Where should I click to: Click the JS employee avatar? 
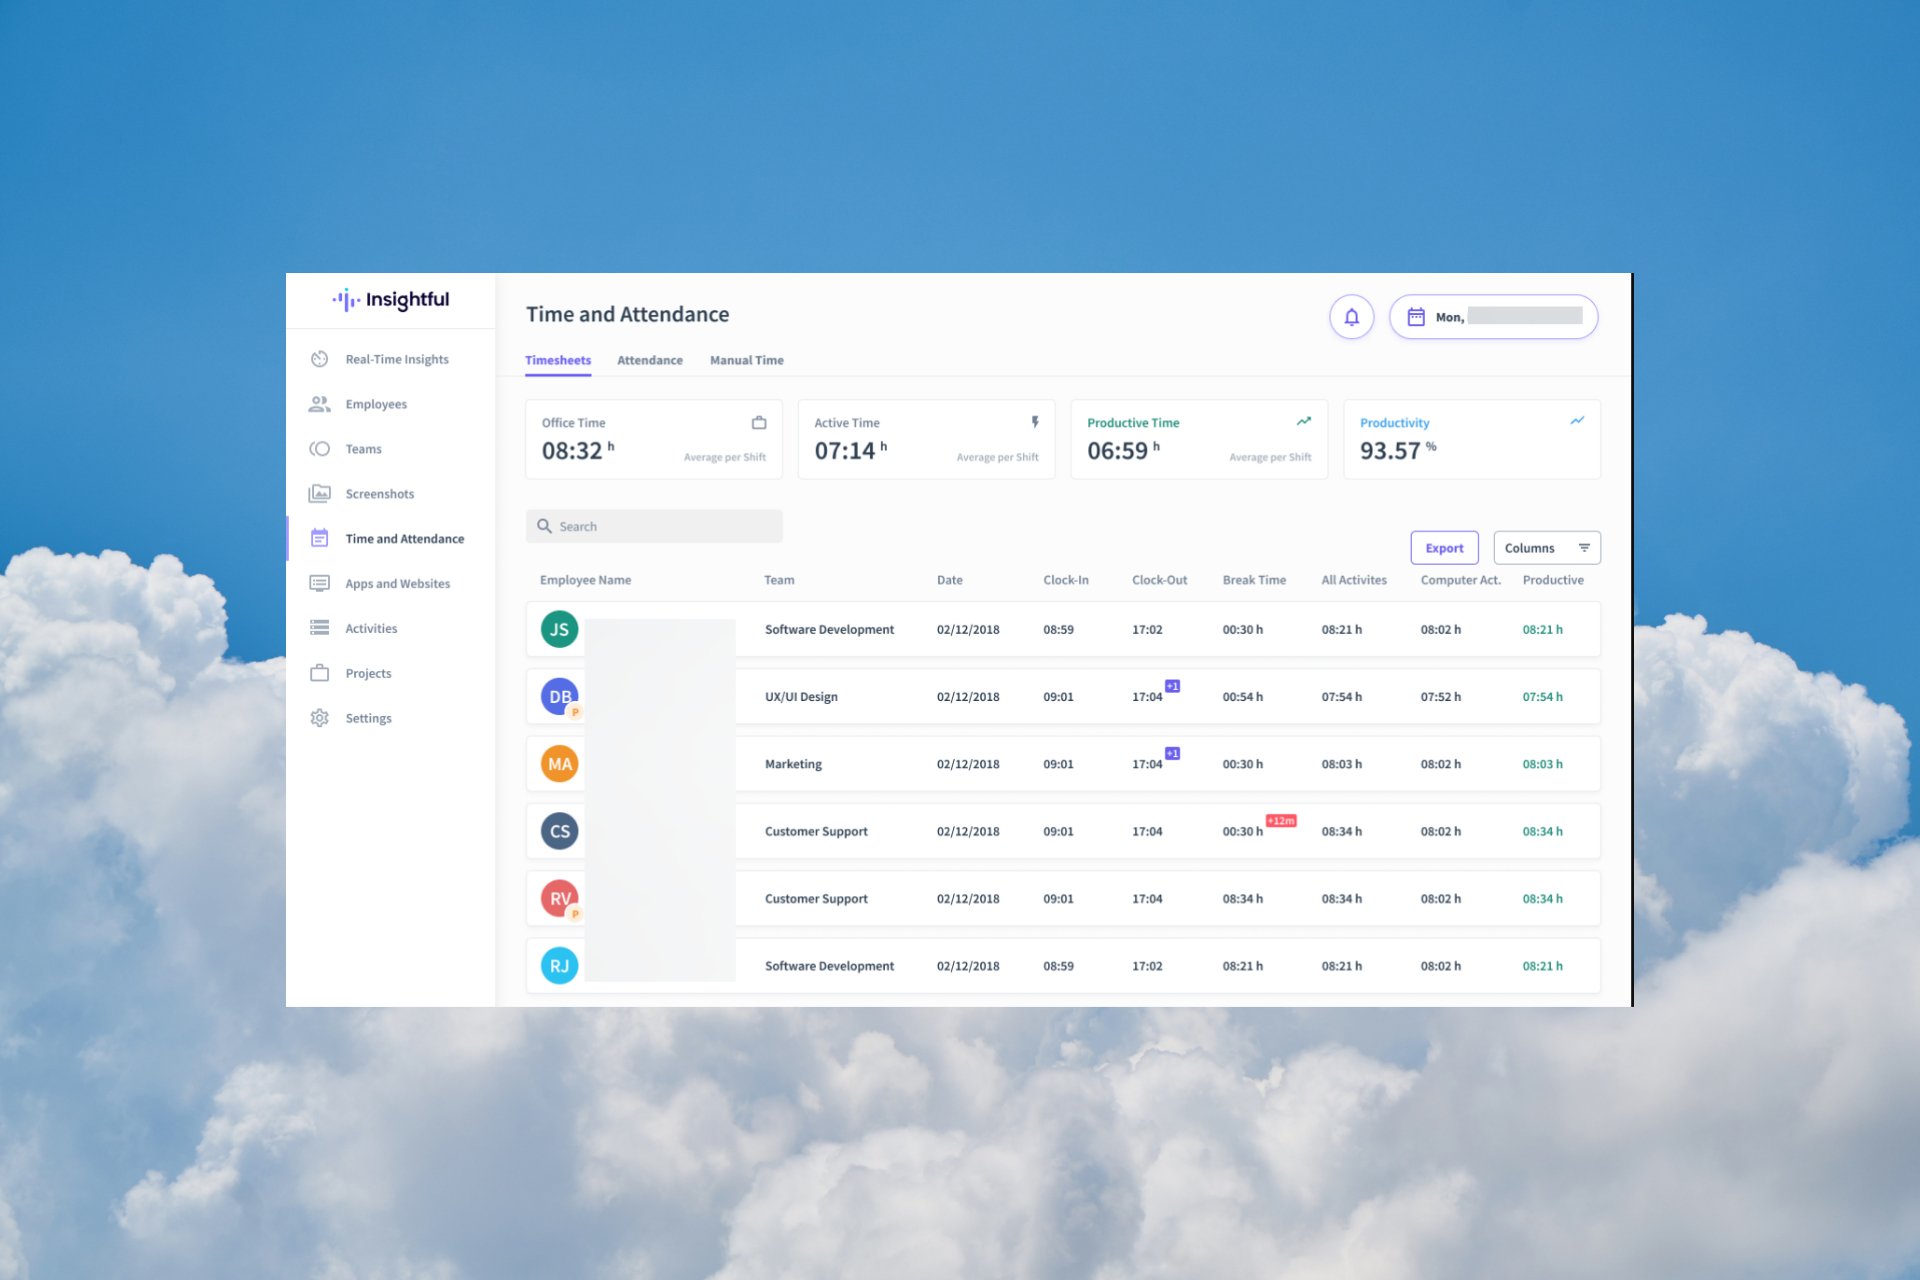click(x=560, y=629)
